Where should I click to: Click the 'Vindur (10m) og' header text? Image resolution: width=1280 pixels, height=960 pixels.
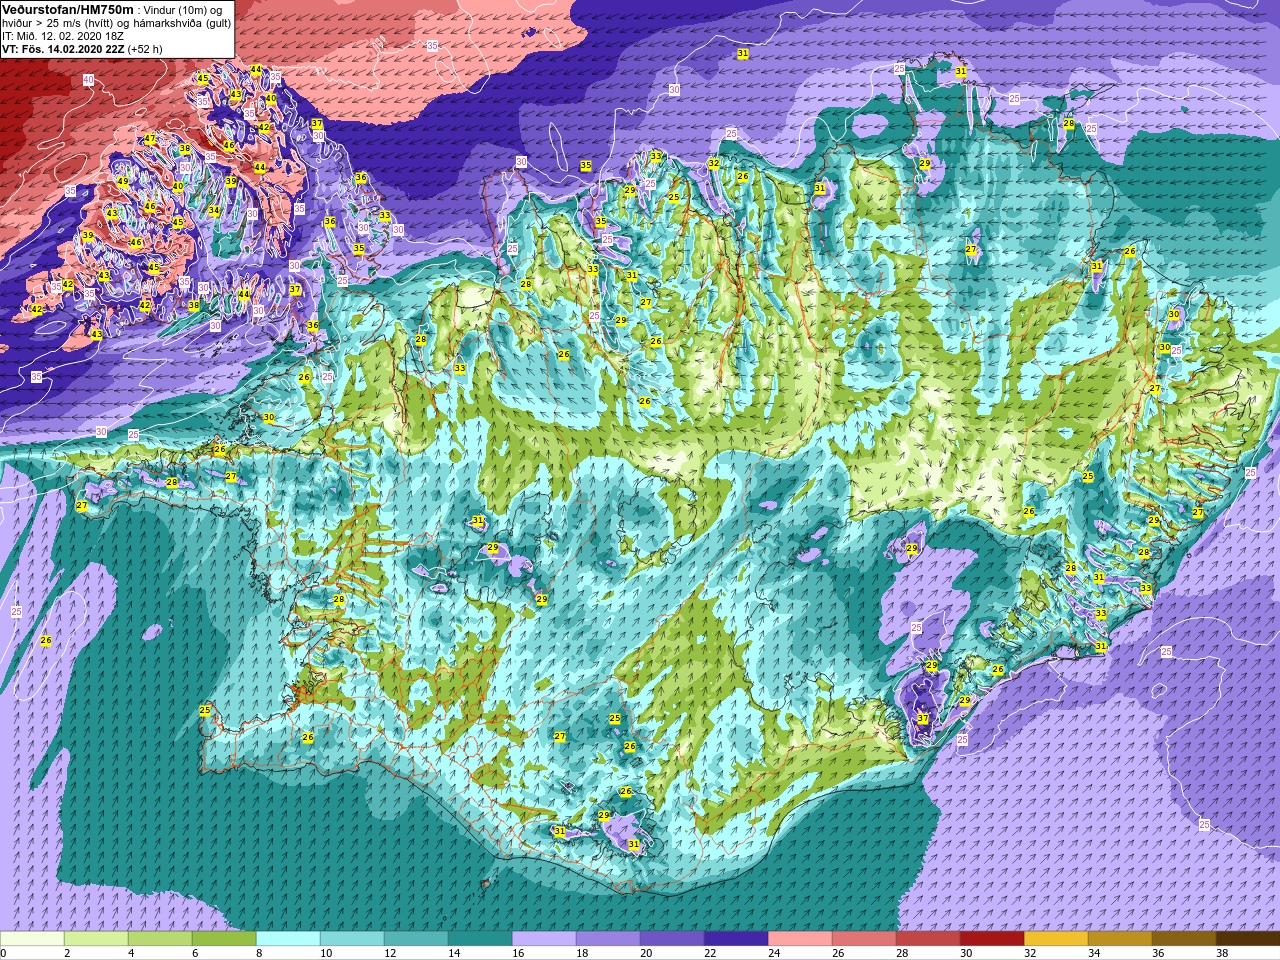pos(183,9)
